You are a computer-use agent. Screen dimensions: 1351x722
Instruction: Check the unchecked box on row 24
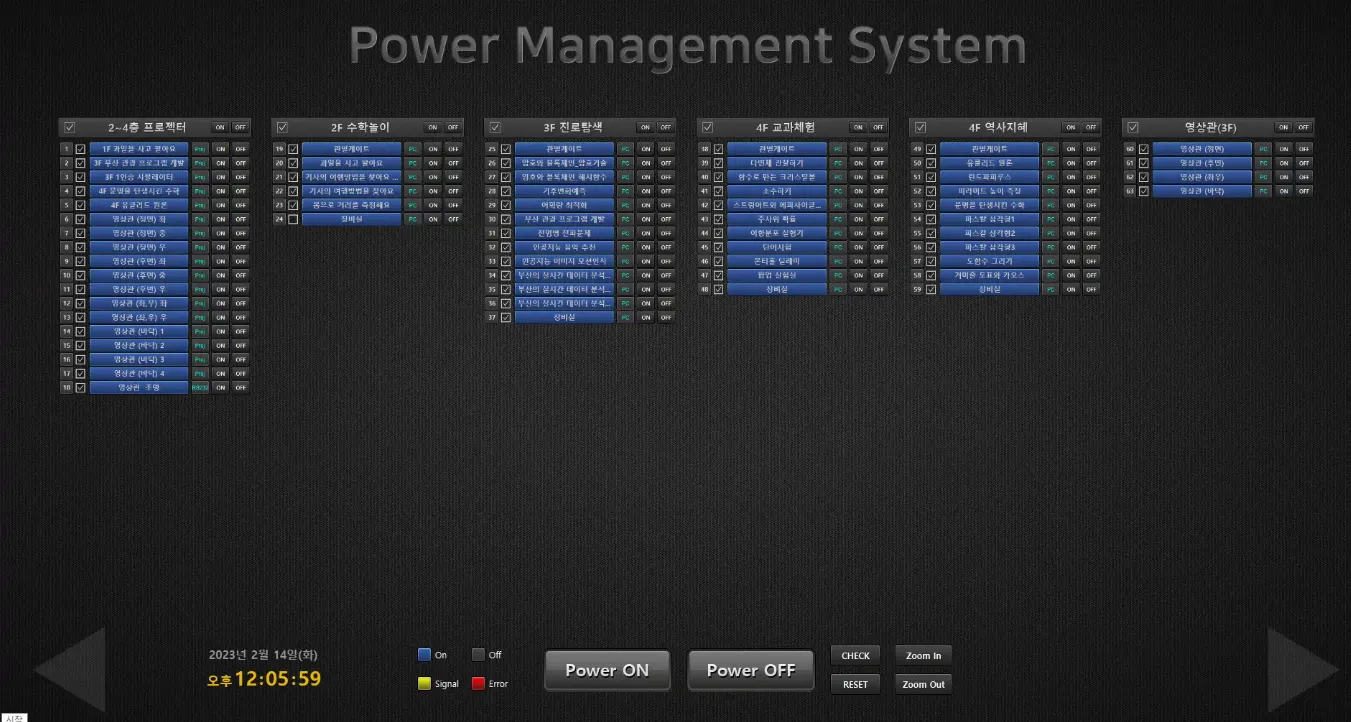(x=293, y=219)
